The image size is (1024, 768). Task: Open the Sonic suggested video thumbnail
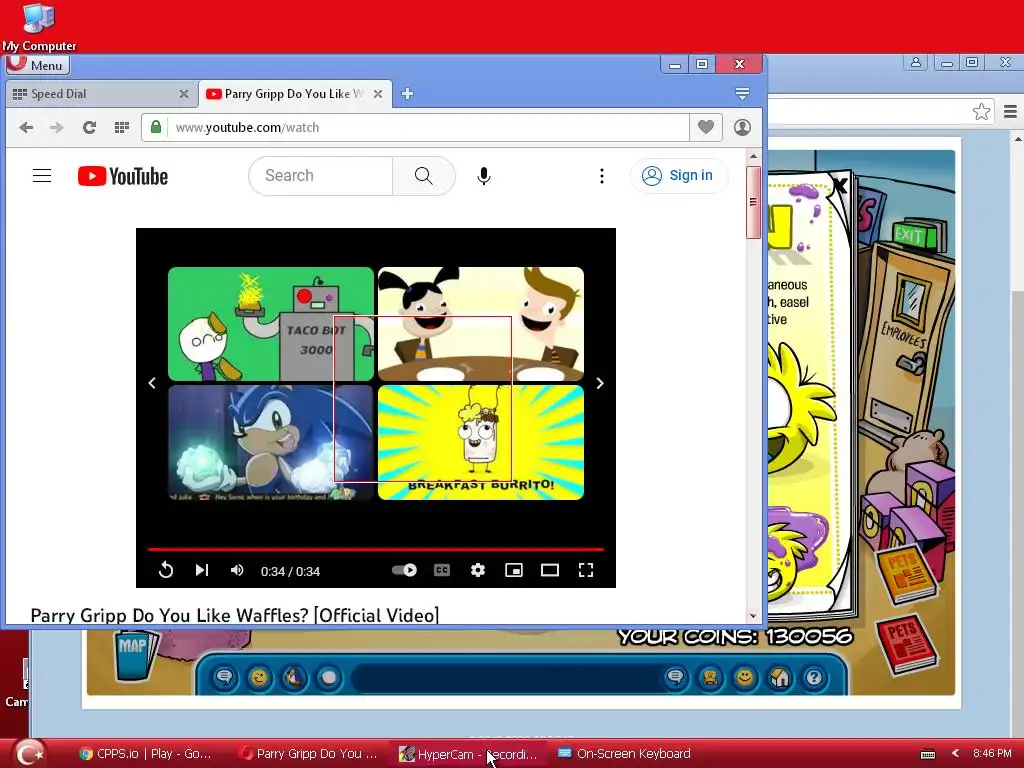coord(270,443)
